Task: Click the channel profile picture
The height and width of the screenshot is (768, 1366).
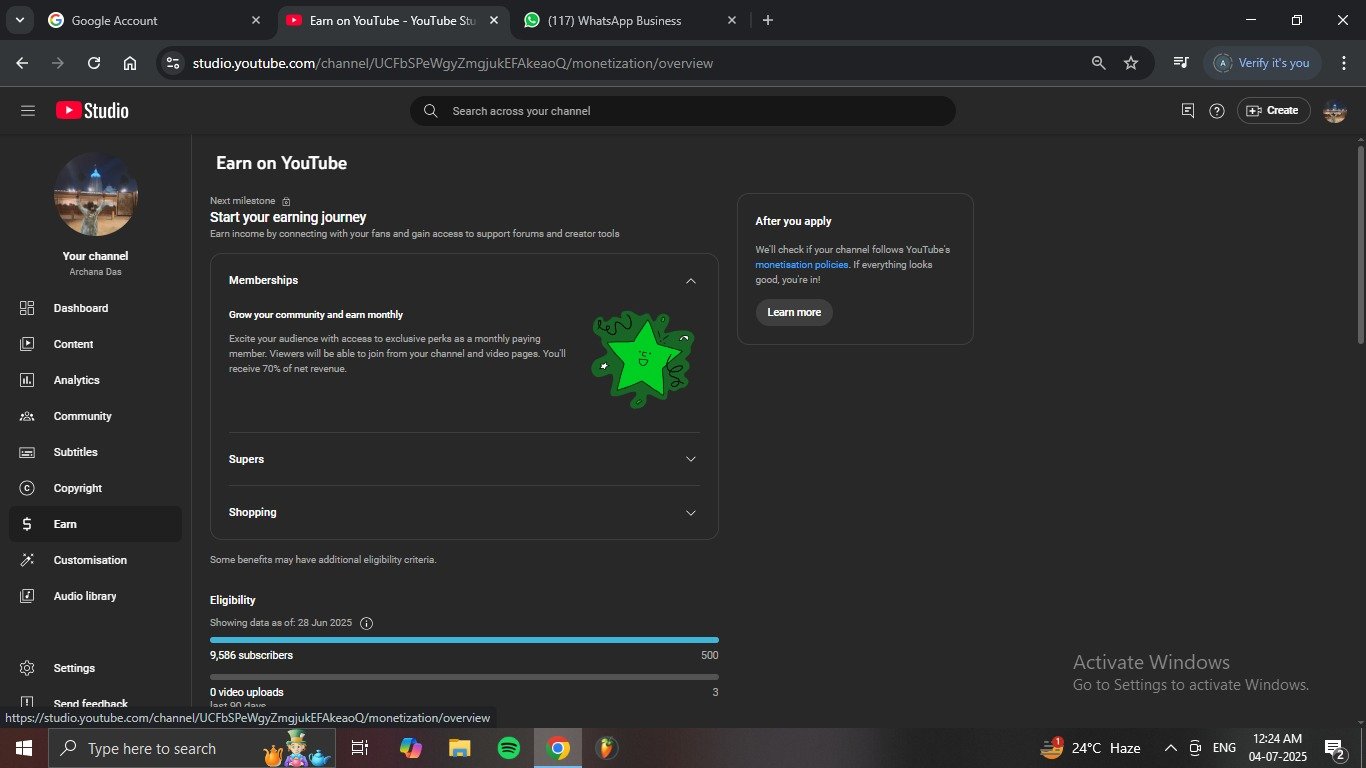Action: [96, 195]
